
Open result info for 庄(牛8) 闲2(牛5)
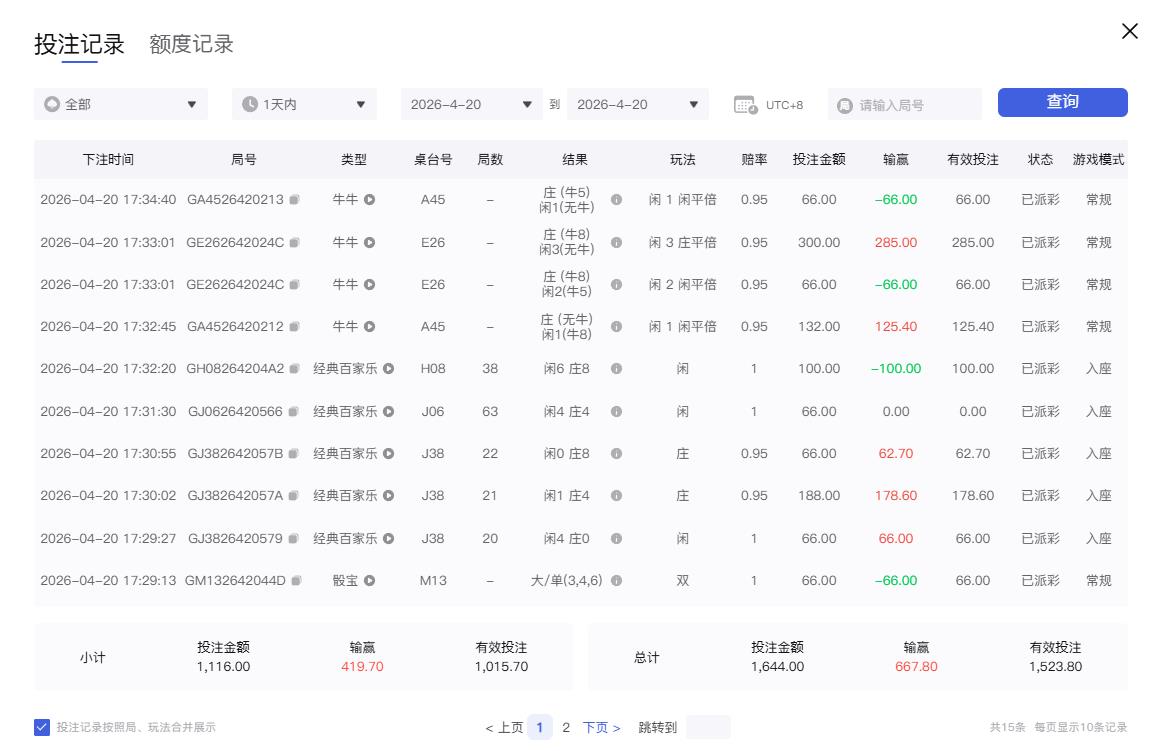(616, 284)
